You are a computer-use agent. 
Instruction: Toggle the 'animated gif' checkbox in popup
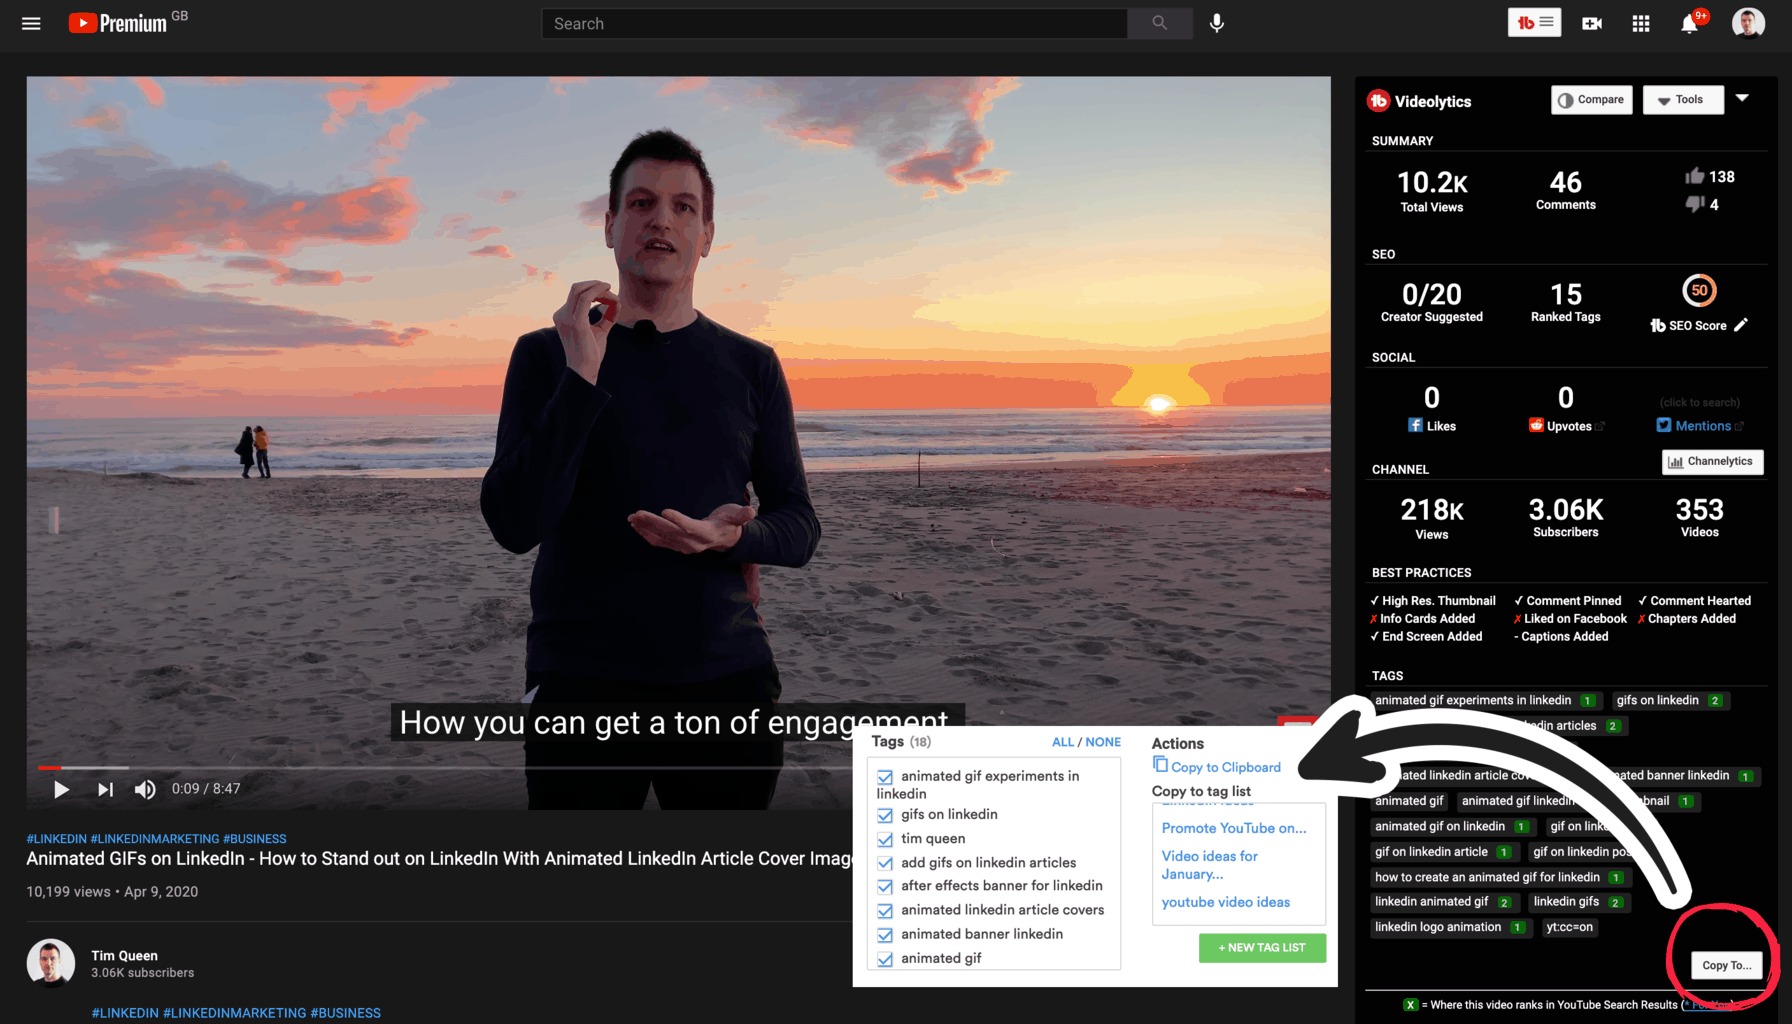885,959
